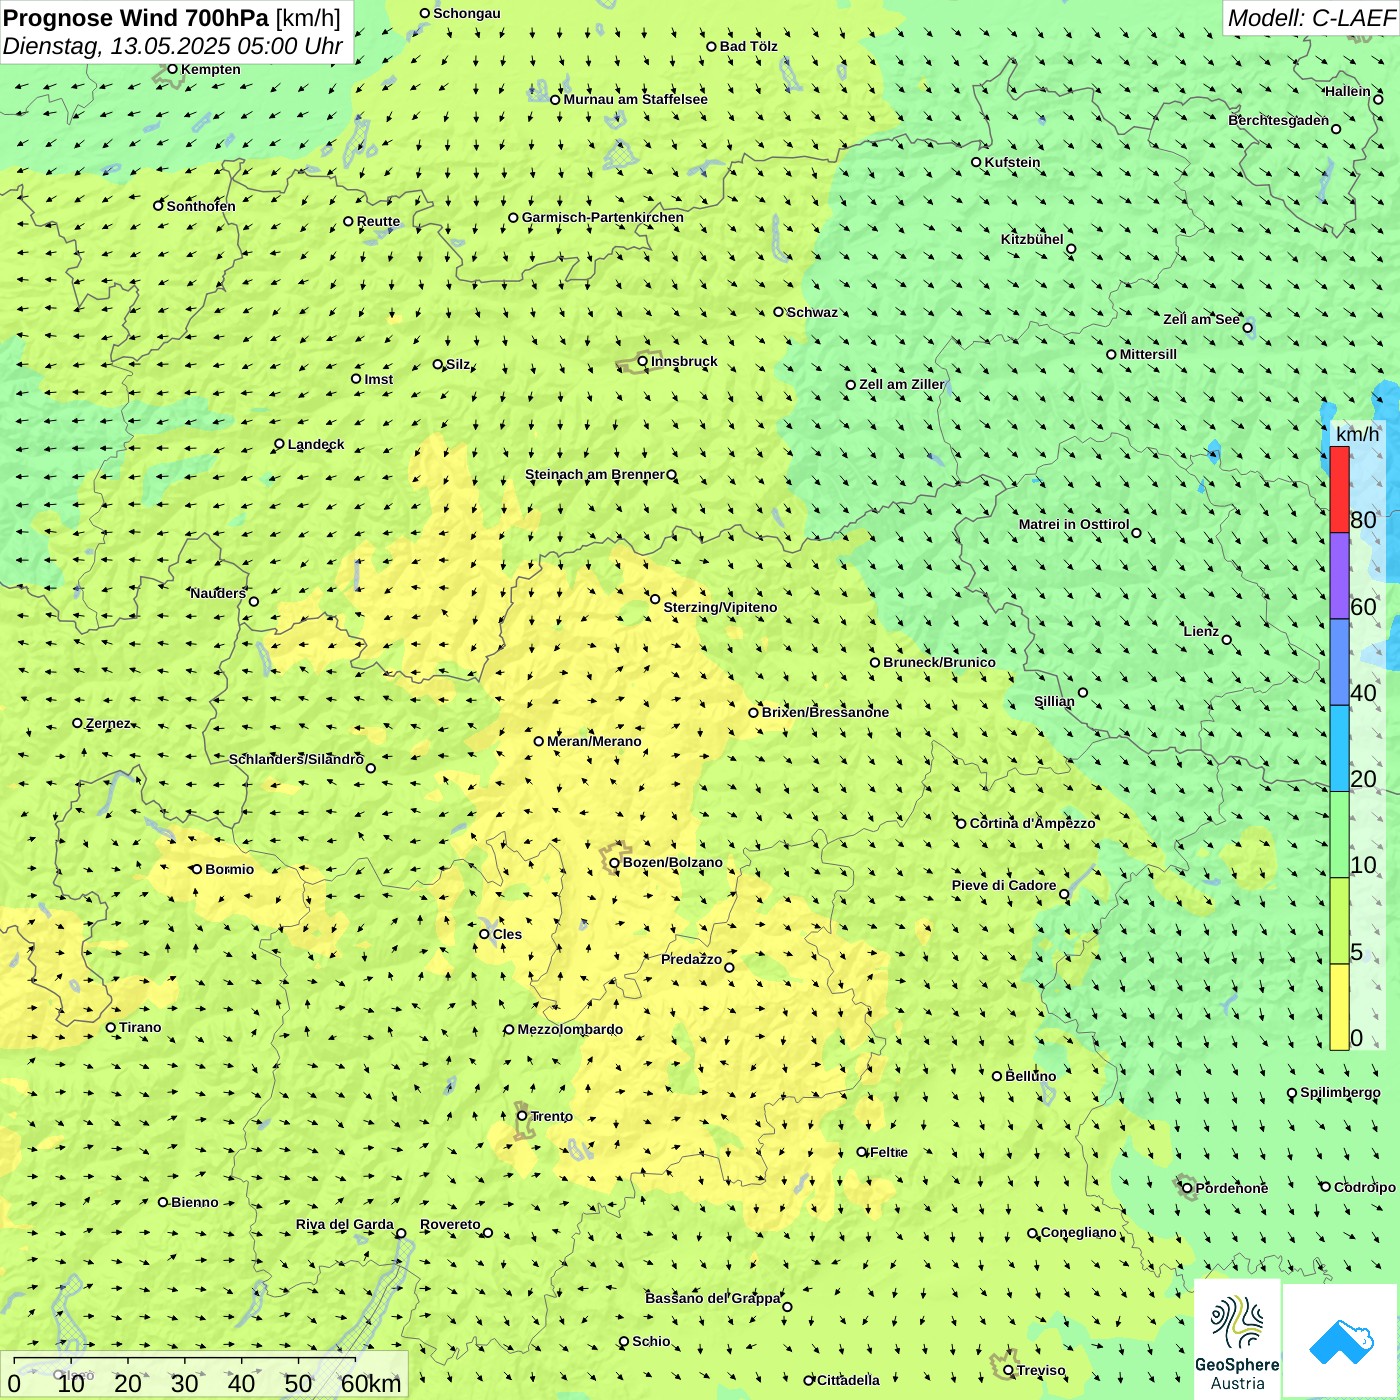This screenshot has width=1400, height=1400.
Task: Click the Tirano label
Action: [140, 1027]
